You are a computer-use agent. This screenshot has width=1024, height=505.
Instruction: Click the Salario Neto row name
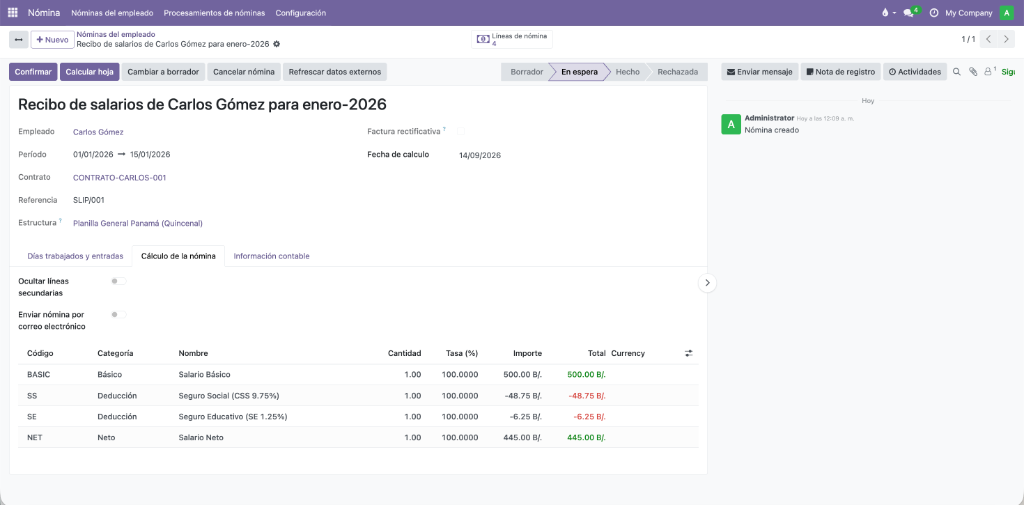tap(200, 438)
